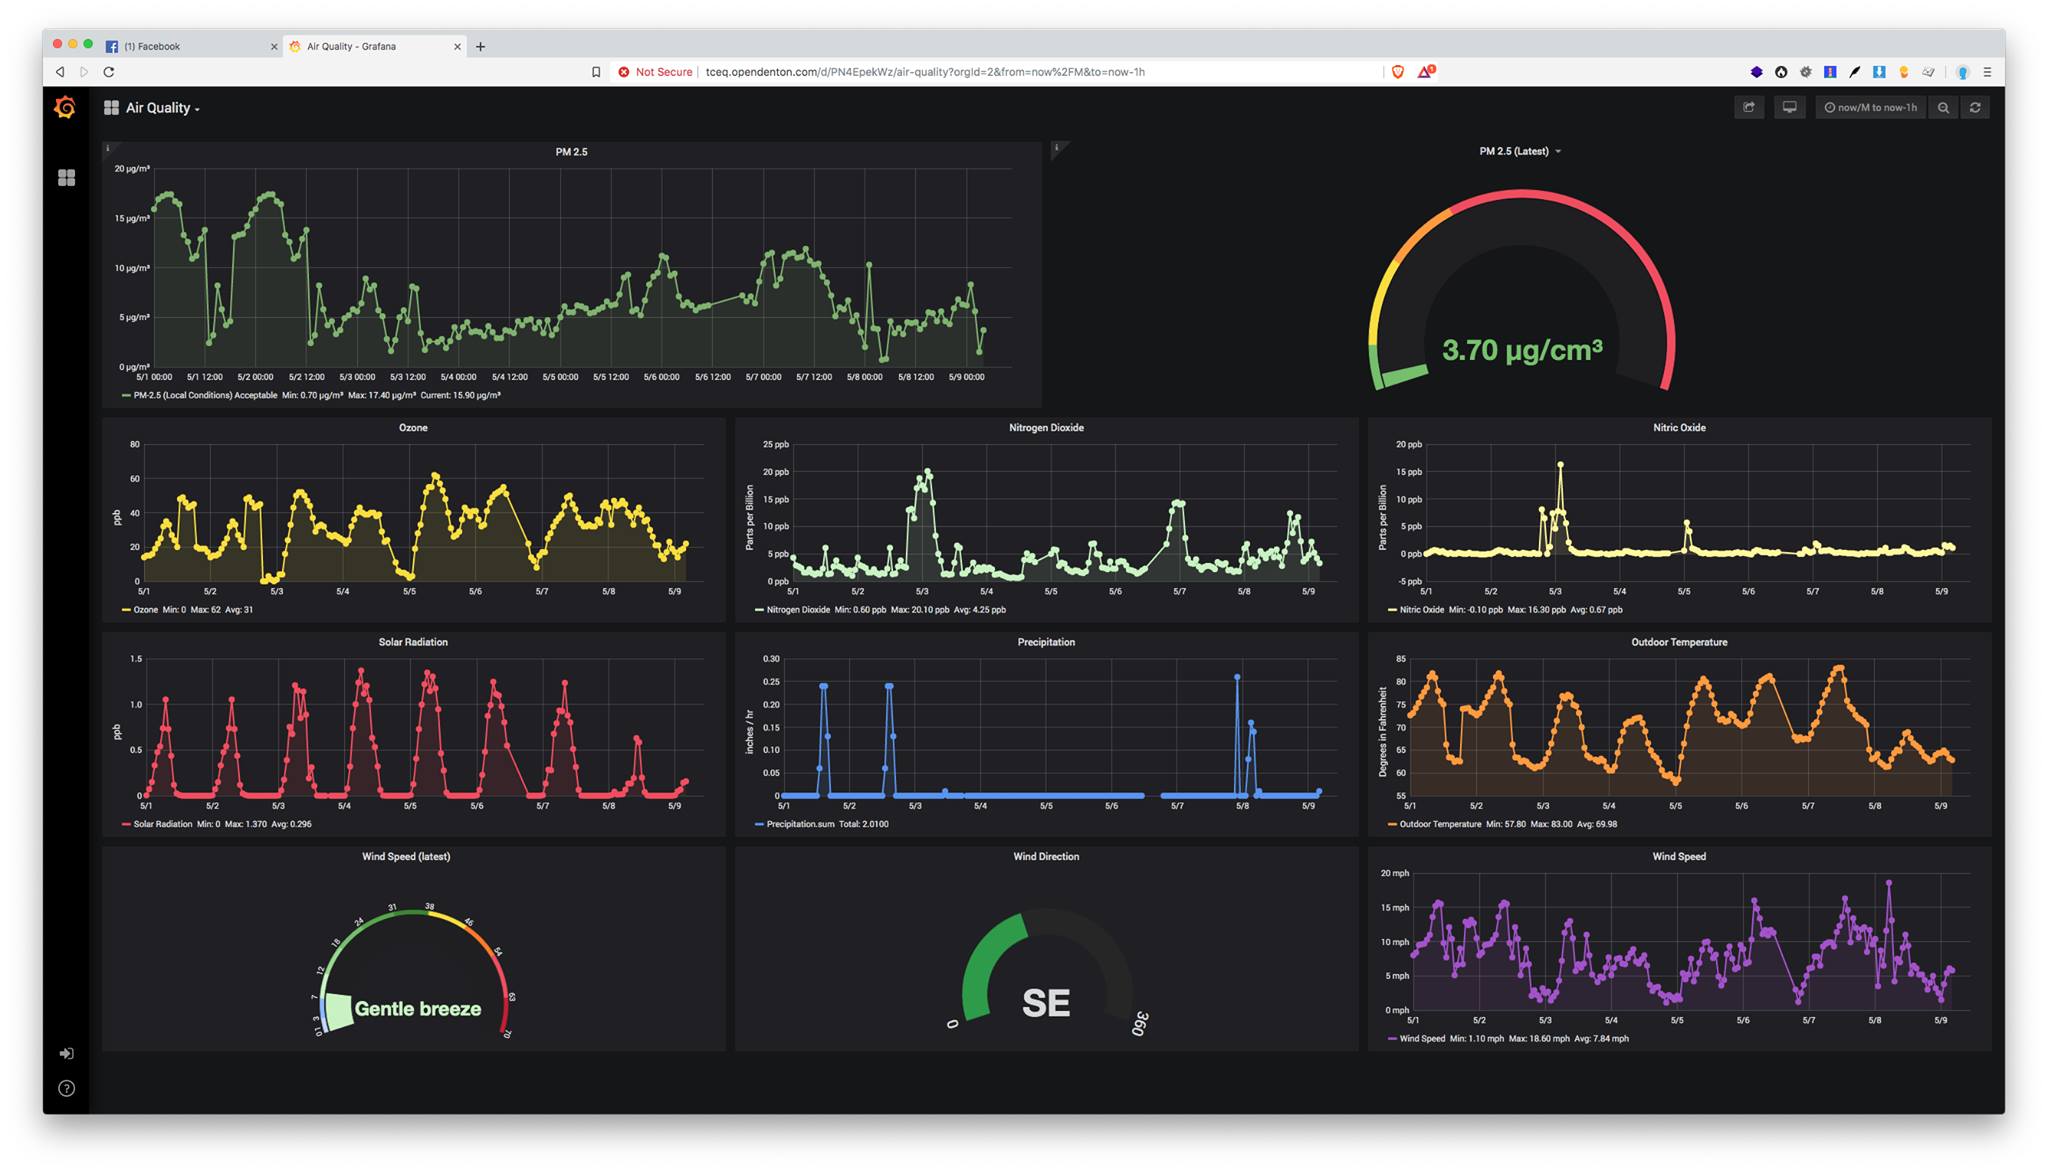Toggle the Wind Speed legend series

(1422, 1038)
